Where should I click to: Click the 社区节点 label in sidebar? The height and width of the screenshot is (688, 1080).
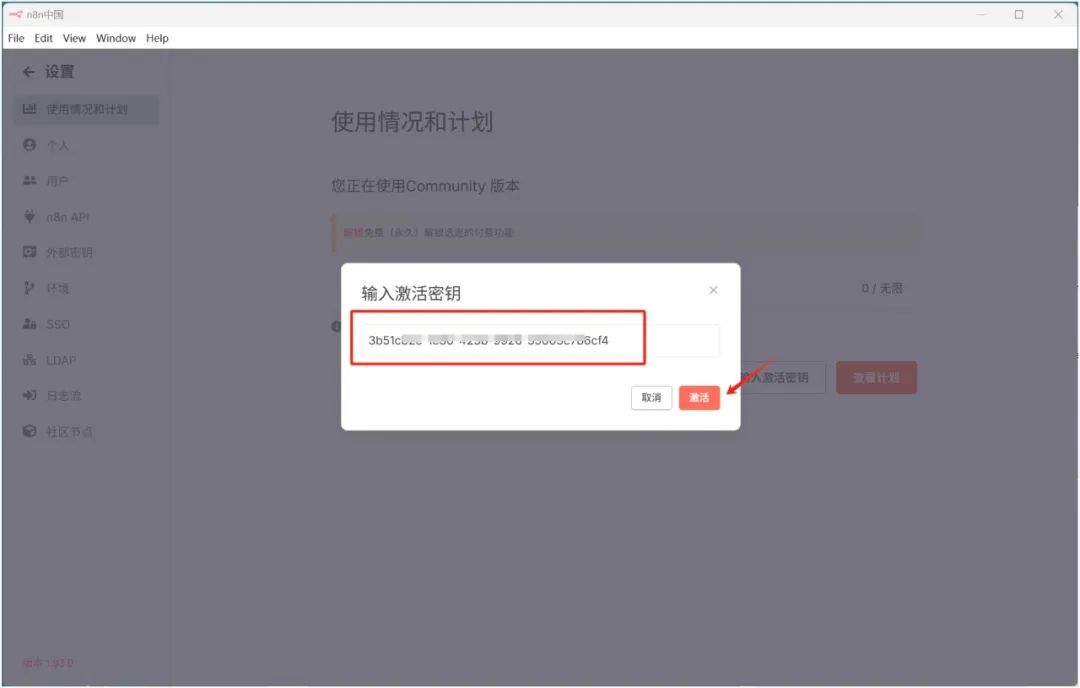(x=69, y=432)
